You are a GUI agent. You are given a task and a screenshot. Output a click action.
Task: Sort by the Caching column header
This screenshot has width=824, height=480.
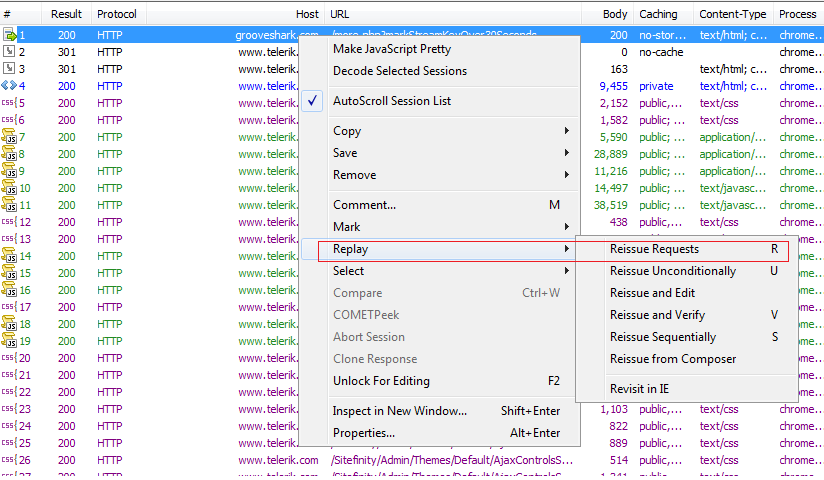(663, 14)
